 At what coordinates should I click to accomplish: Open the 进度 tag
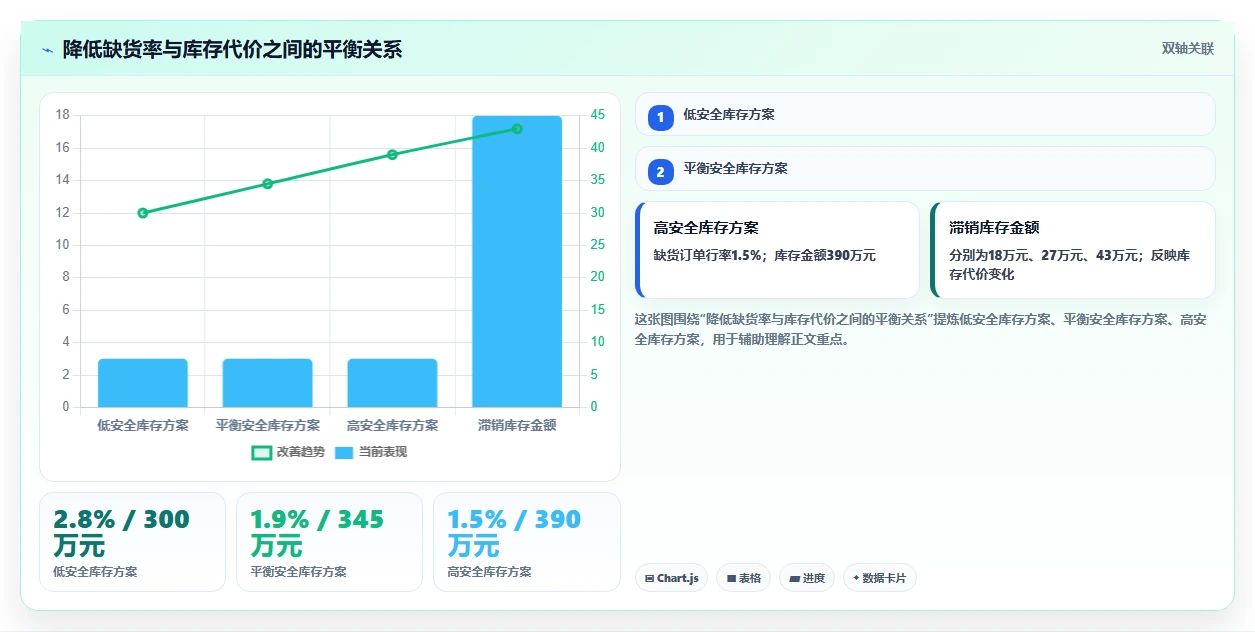pyautogui.click(x=807, y=578)
